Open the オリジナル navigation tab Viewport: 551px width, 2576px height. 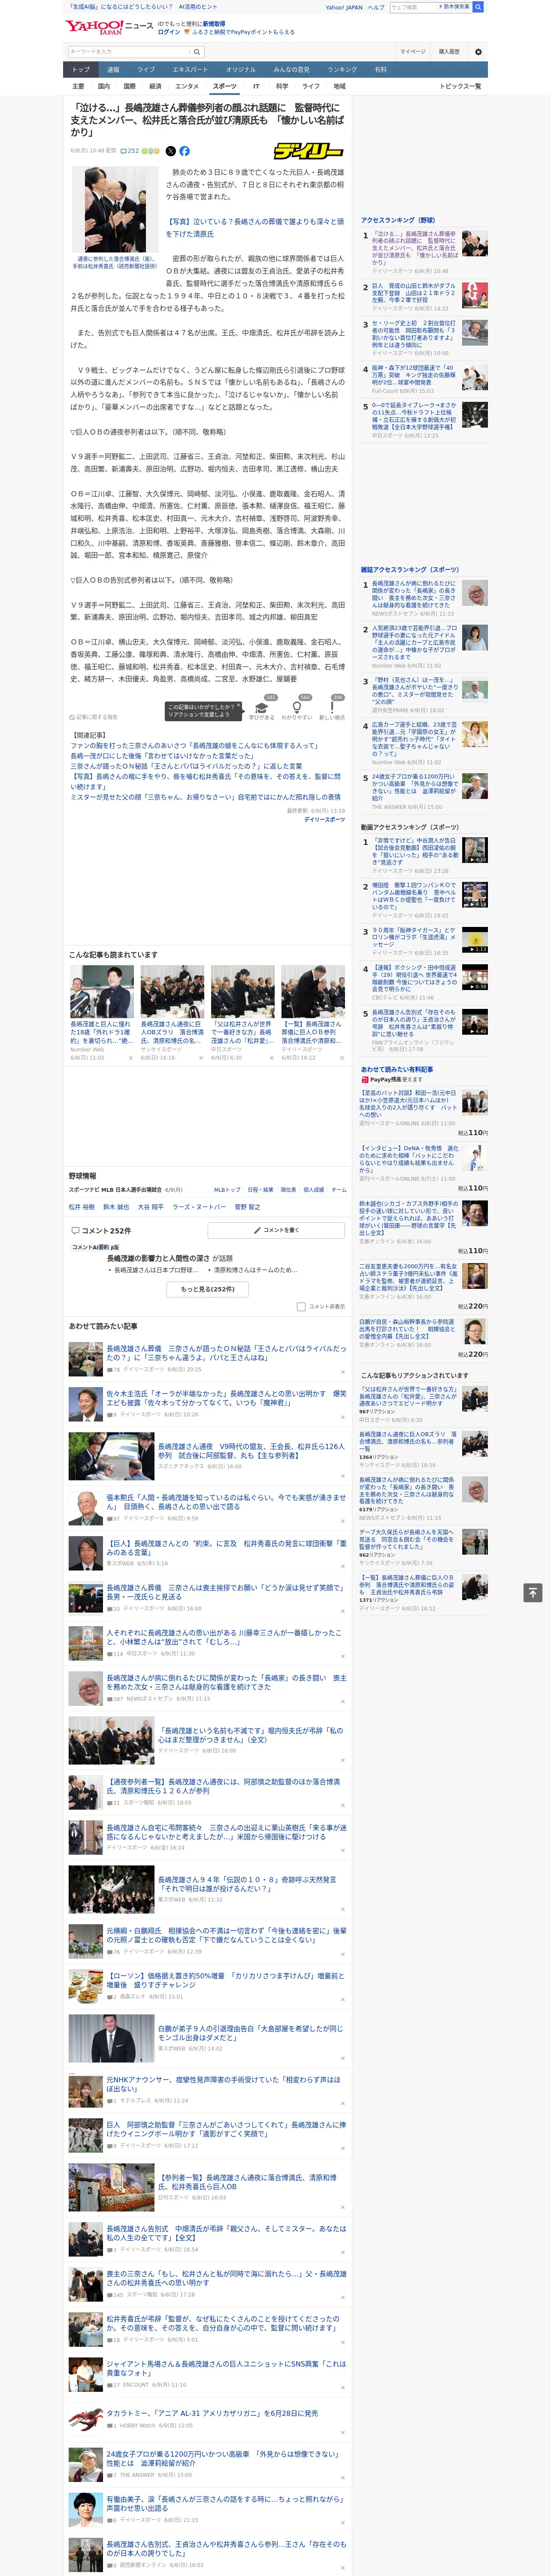point(241,70)
